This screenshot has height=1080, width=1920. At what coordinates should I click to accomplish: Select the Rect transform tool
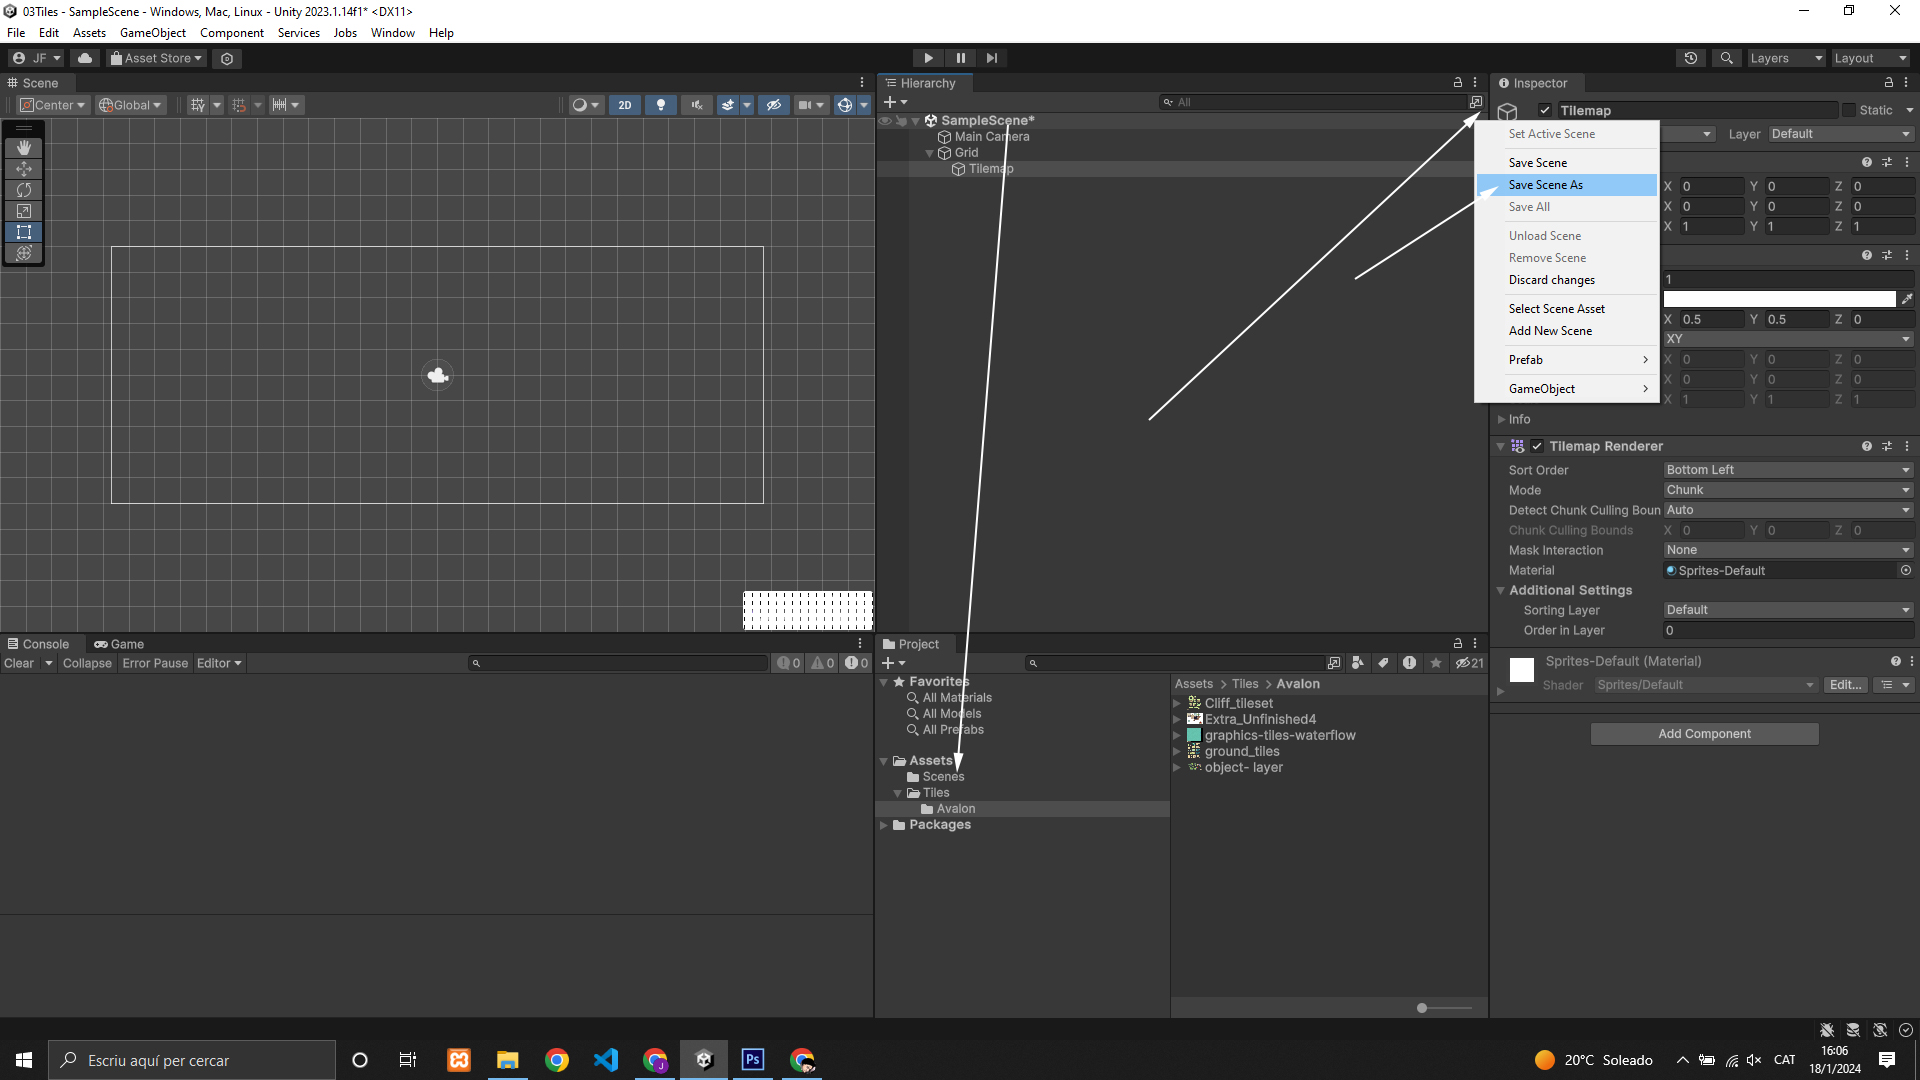tap(24, 232)
